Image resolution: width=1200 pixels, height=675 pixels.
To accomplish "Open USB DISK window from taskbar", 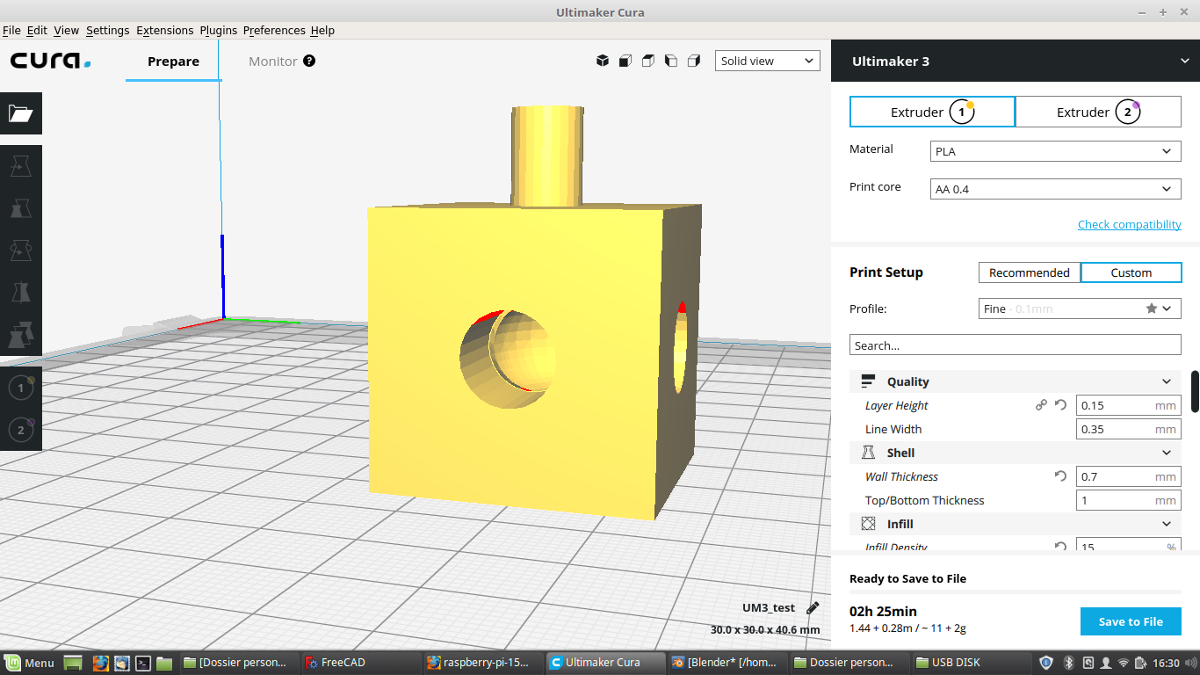I will [x=971, y=662].
